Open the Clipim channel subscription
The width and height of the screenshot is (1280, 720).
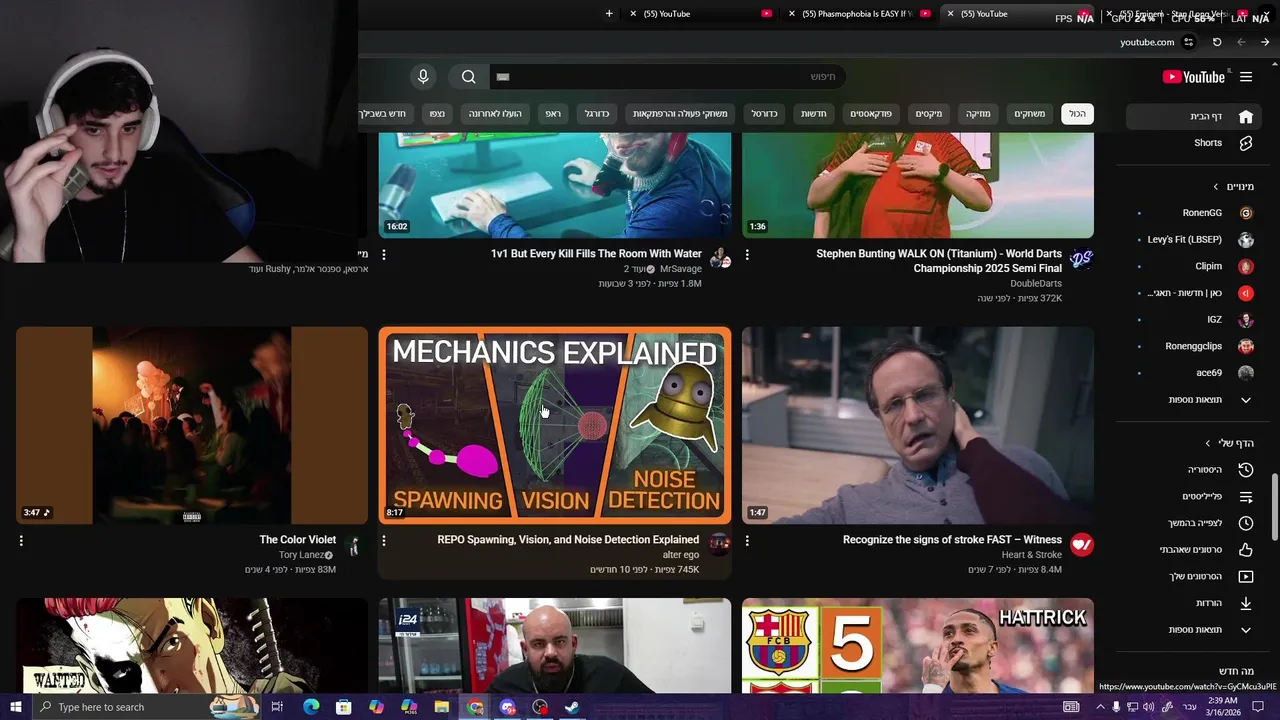click(x=1192, y=267)
